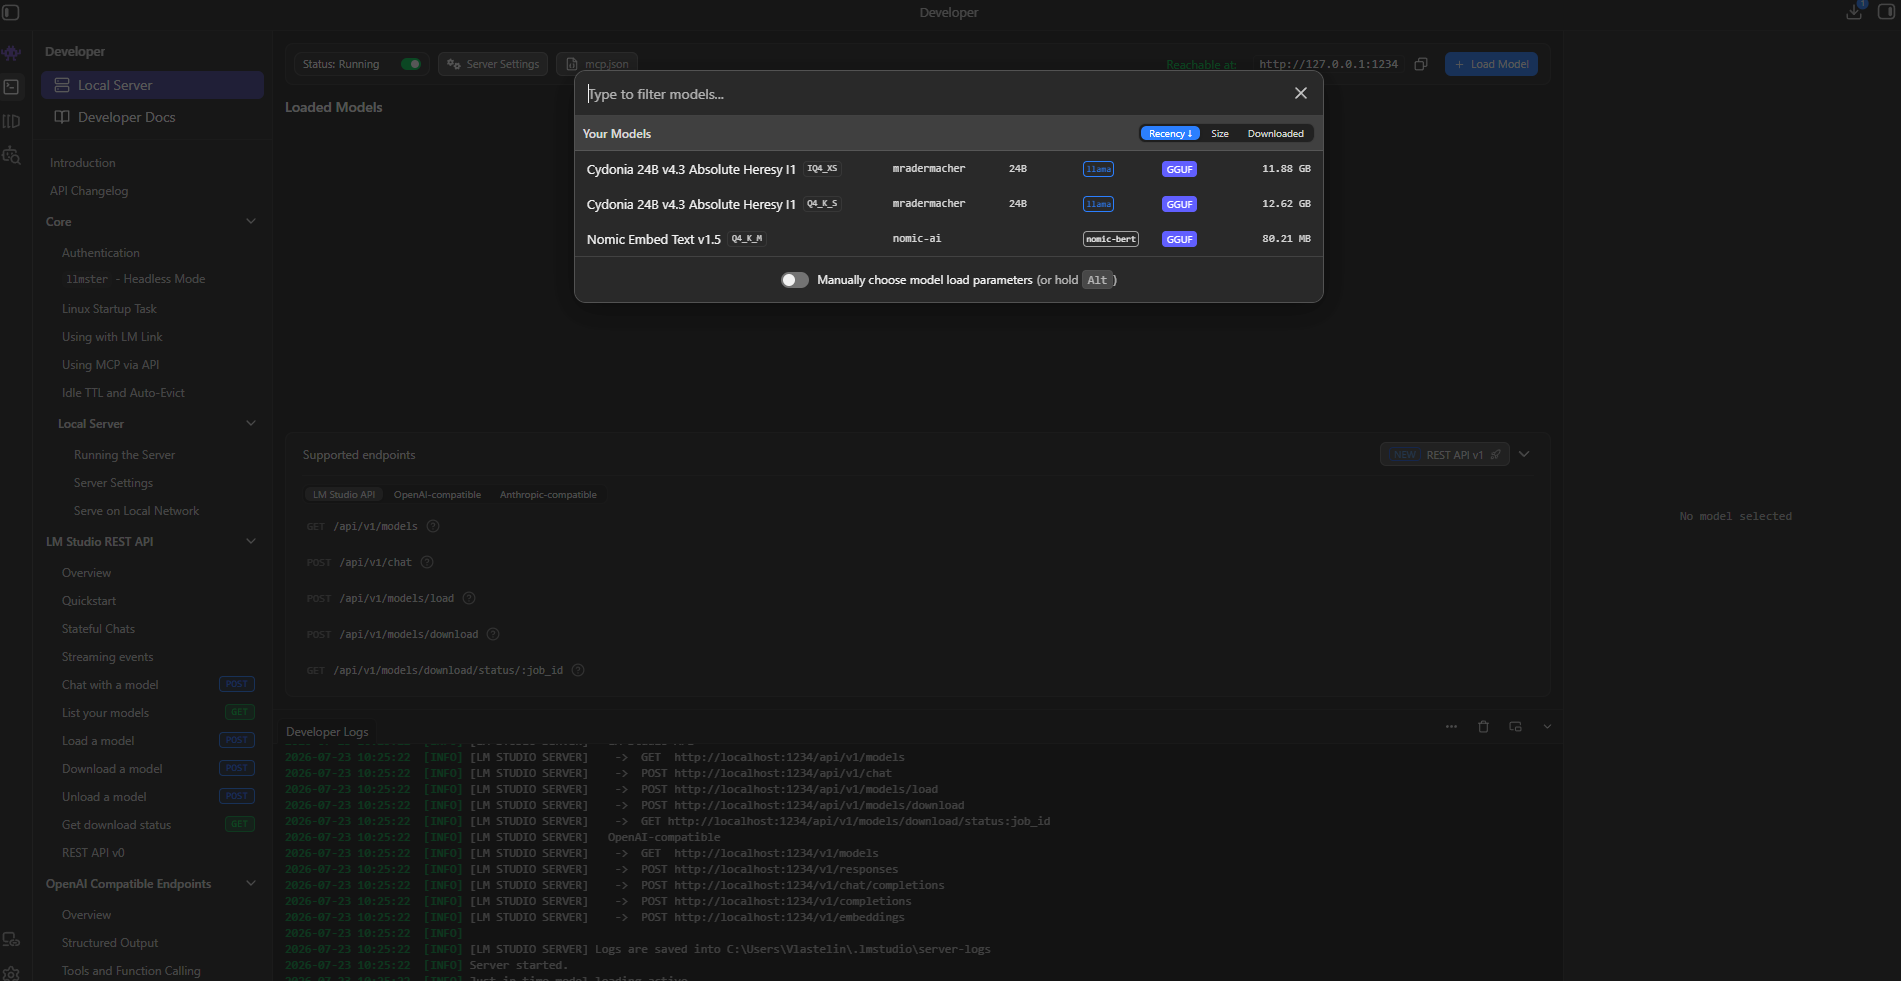Open the settings gear icon at bottom-left

point(12,973)
